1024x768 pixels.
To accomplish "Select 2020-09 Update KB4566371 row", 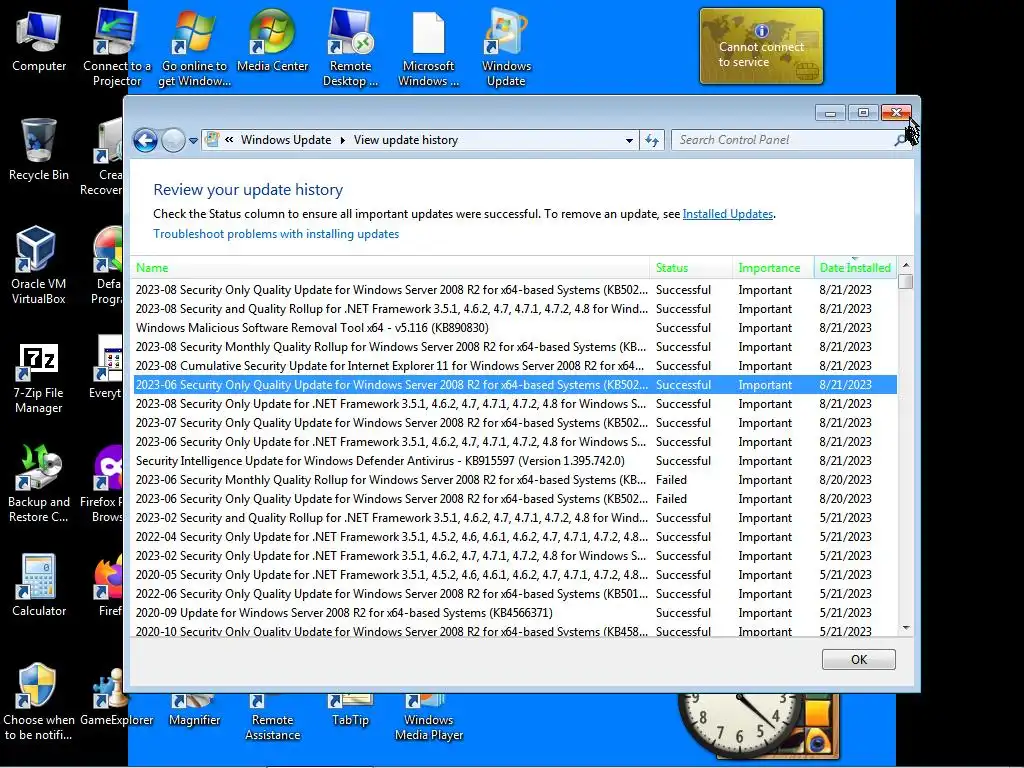I will click(515, 613).
